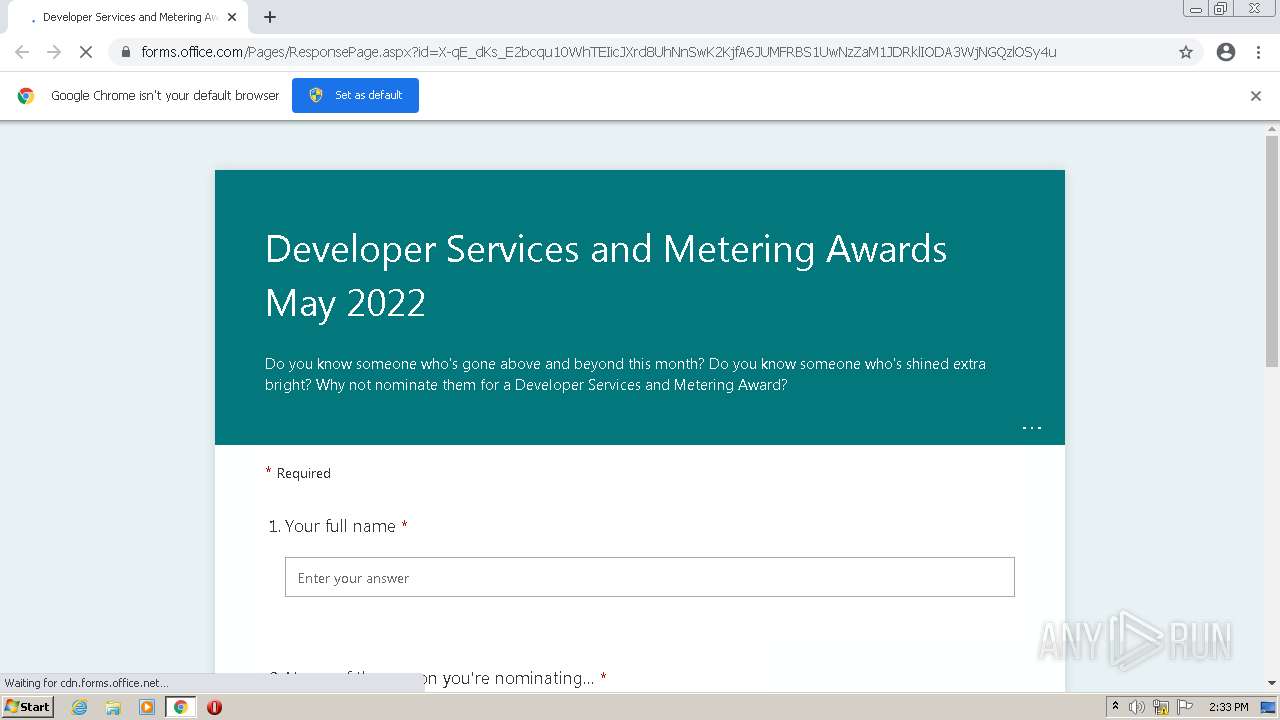The image size is (1280, 720).
Task: Open the form's more options ellipsis
Action: point(1032,428)
